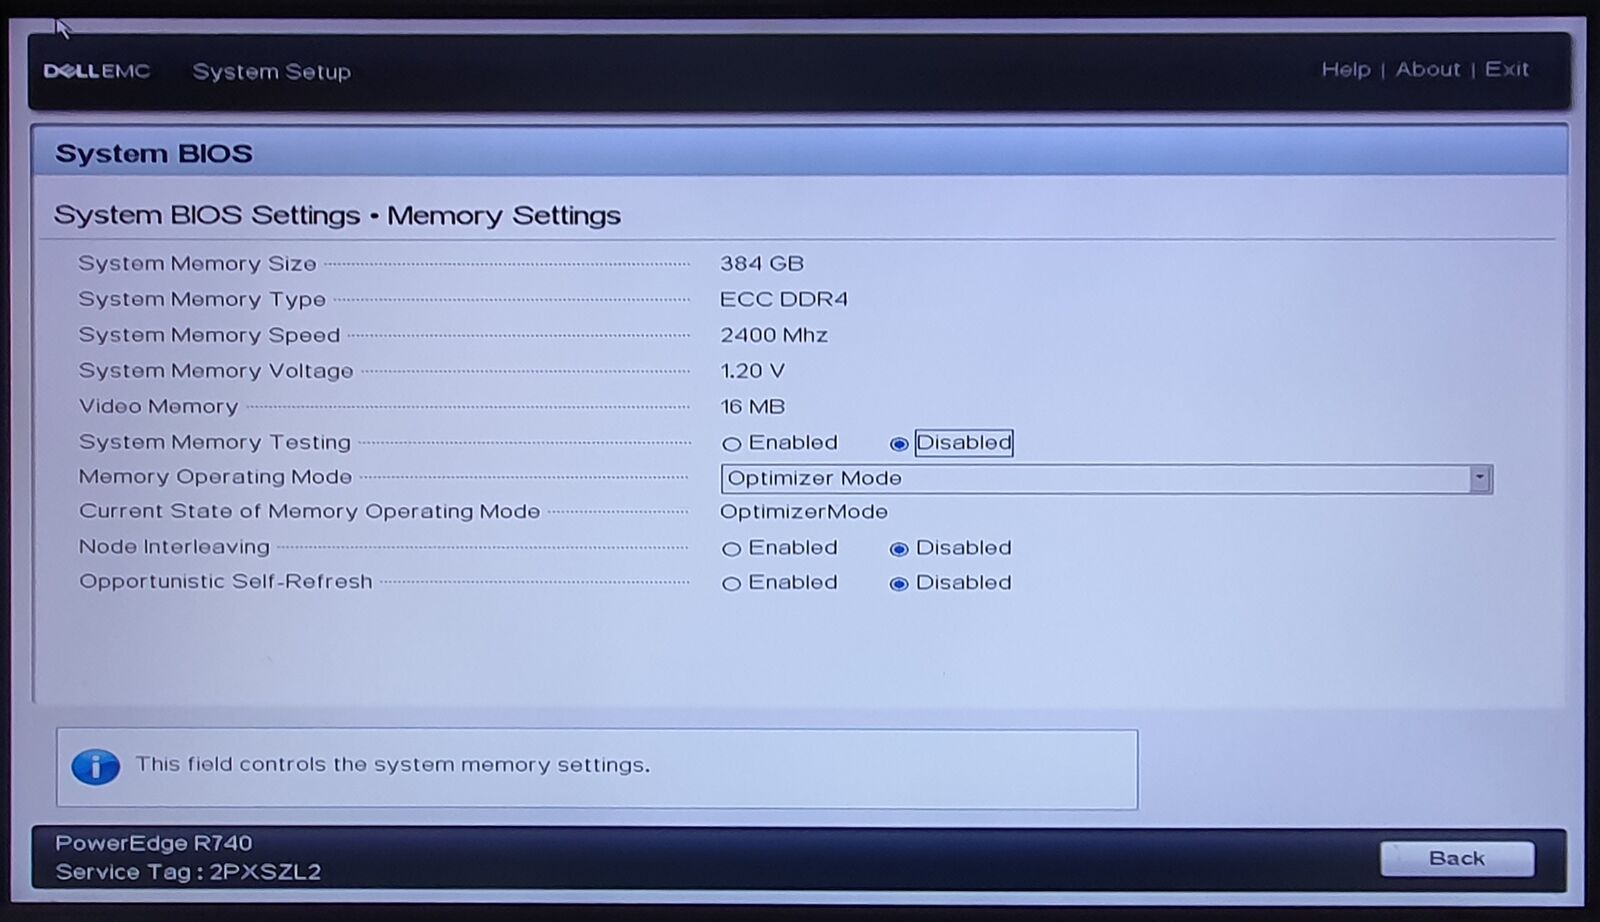Open the About link in header

point(1427,70)
